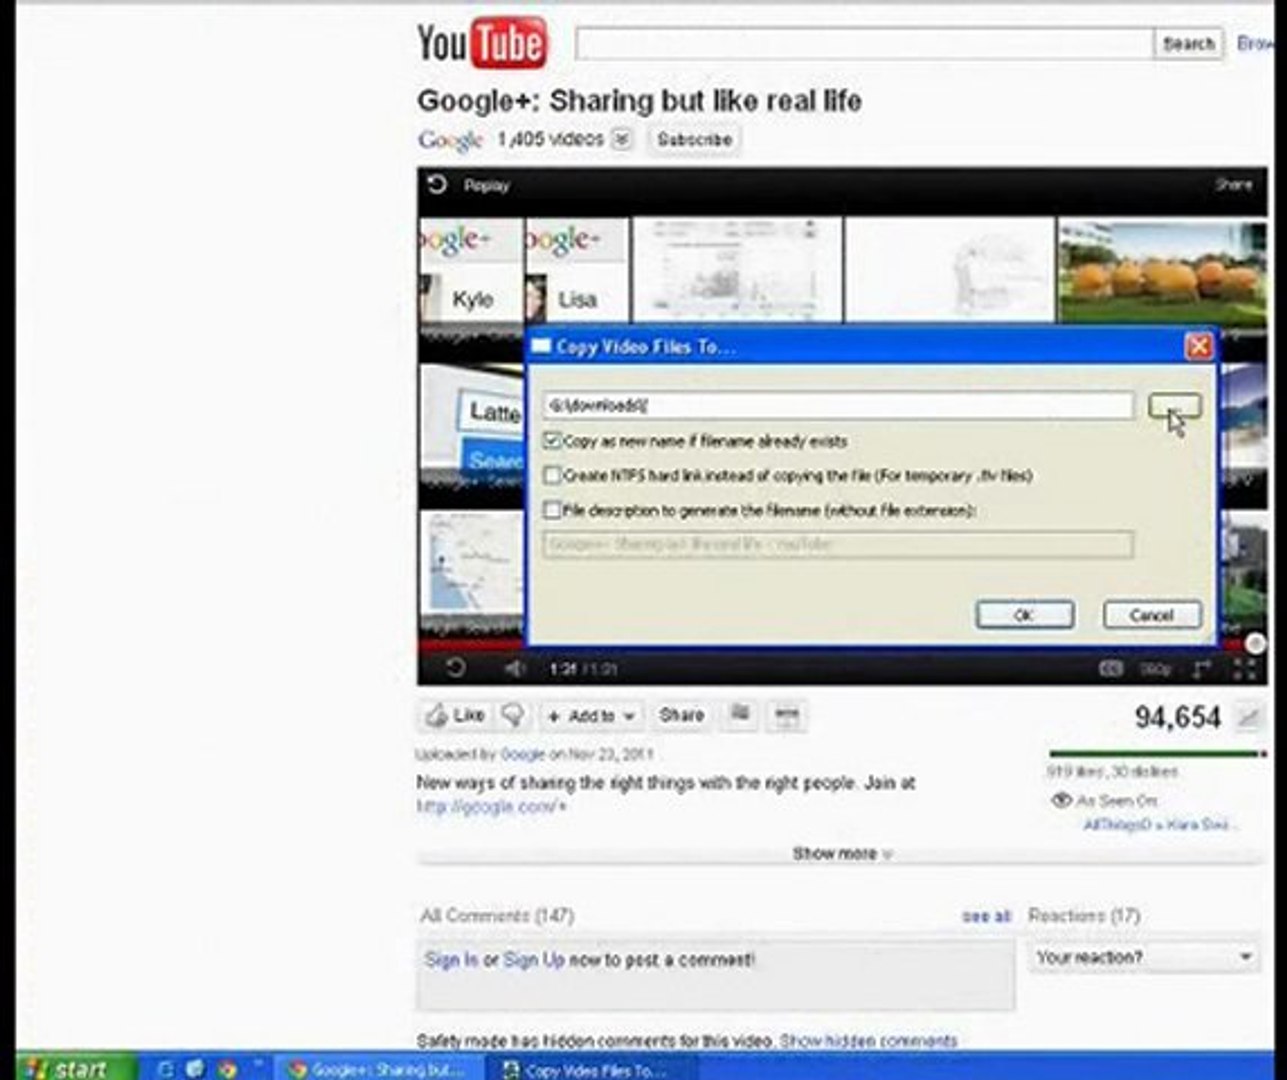Image resolution: width=1287 pixels, height=1080 pixels.
Task: Click the Google uploader link
Action: (x=522, y=754)
